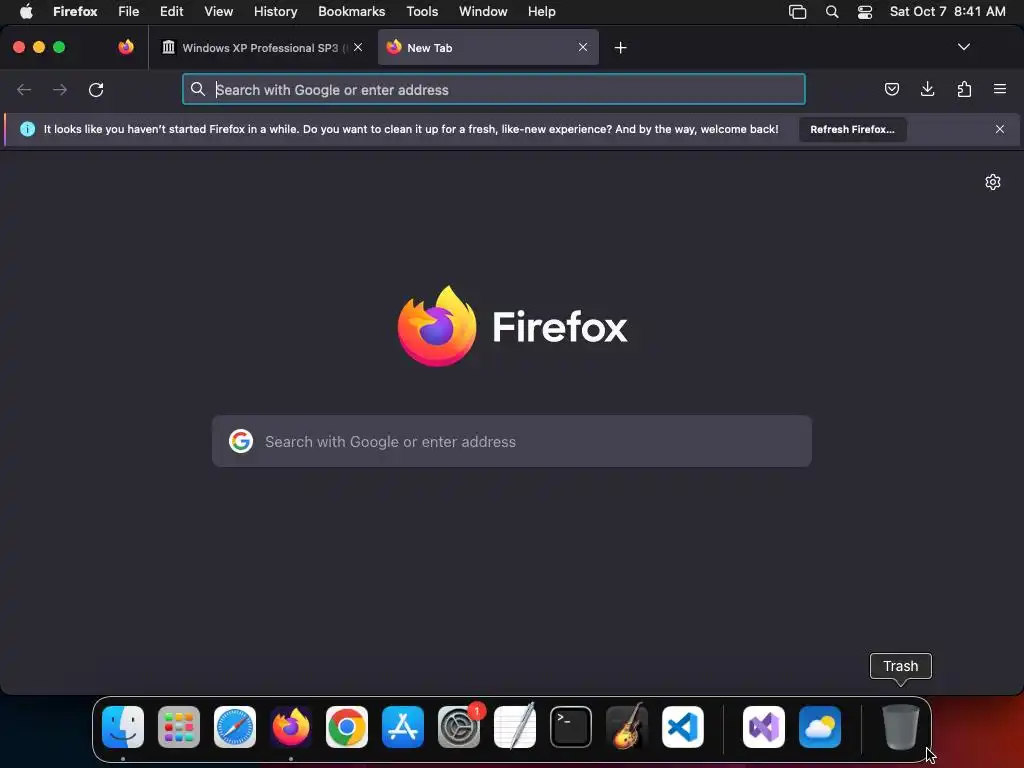Expand the list all tabs chevron
This screenshot has height=768, width=1024.
pos(963,47)
